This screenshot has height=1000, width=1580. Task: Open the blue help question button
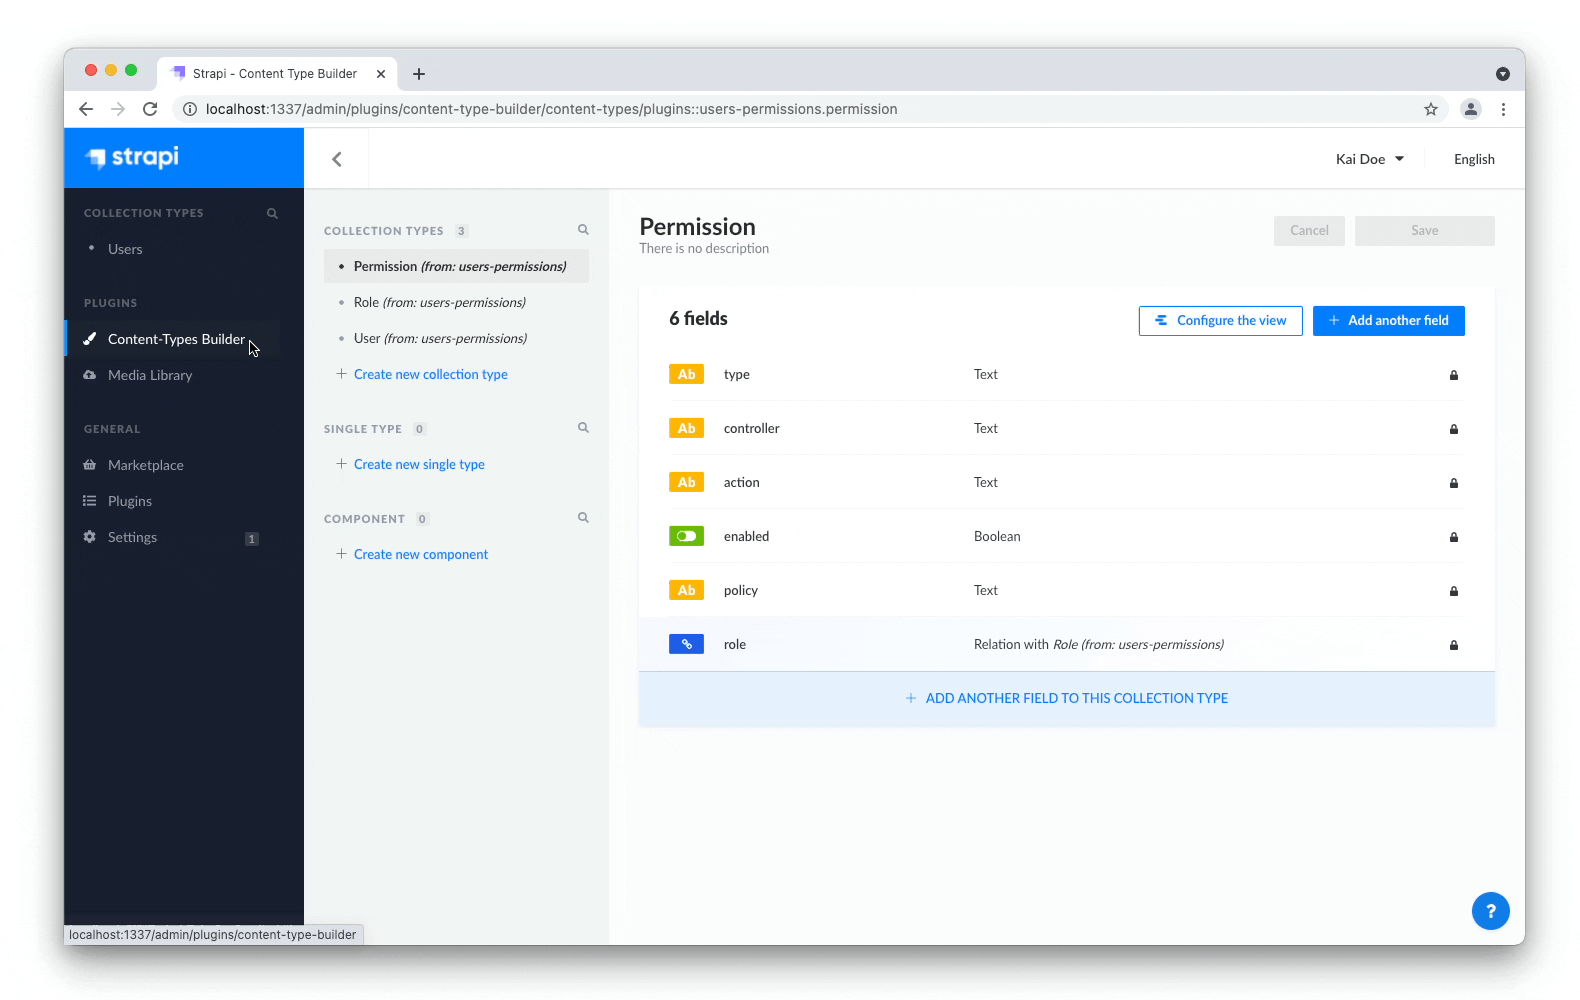(x=1490, y=910)
